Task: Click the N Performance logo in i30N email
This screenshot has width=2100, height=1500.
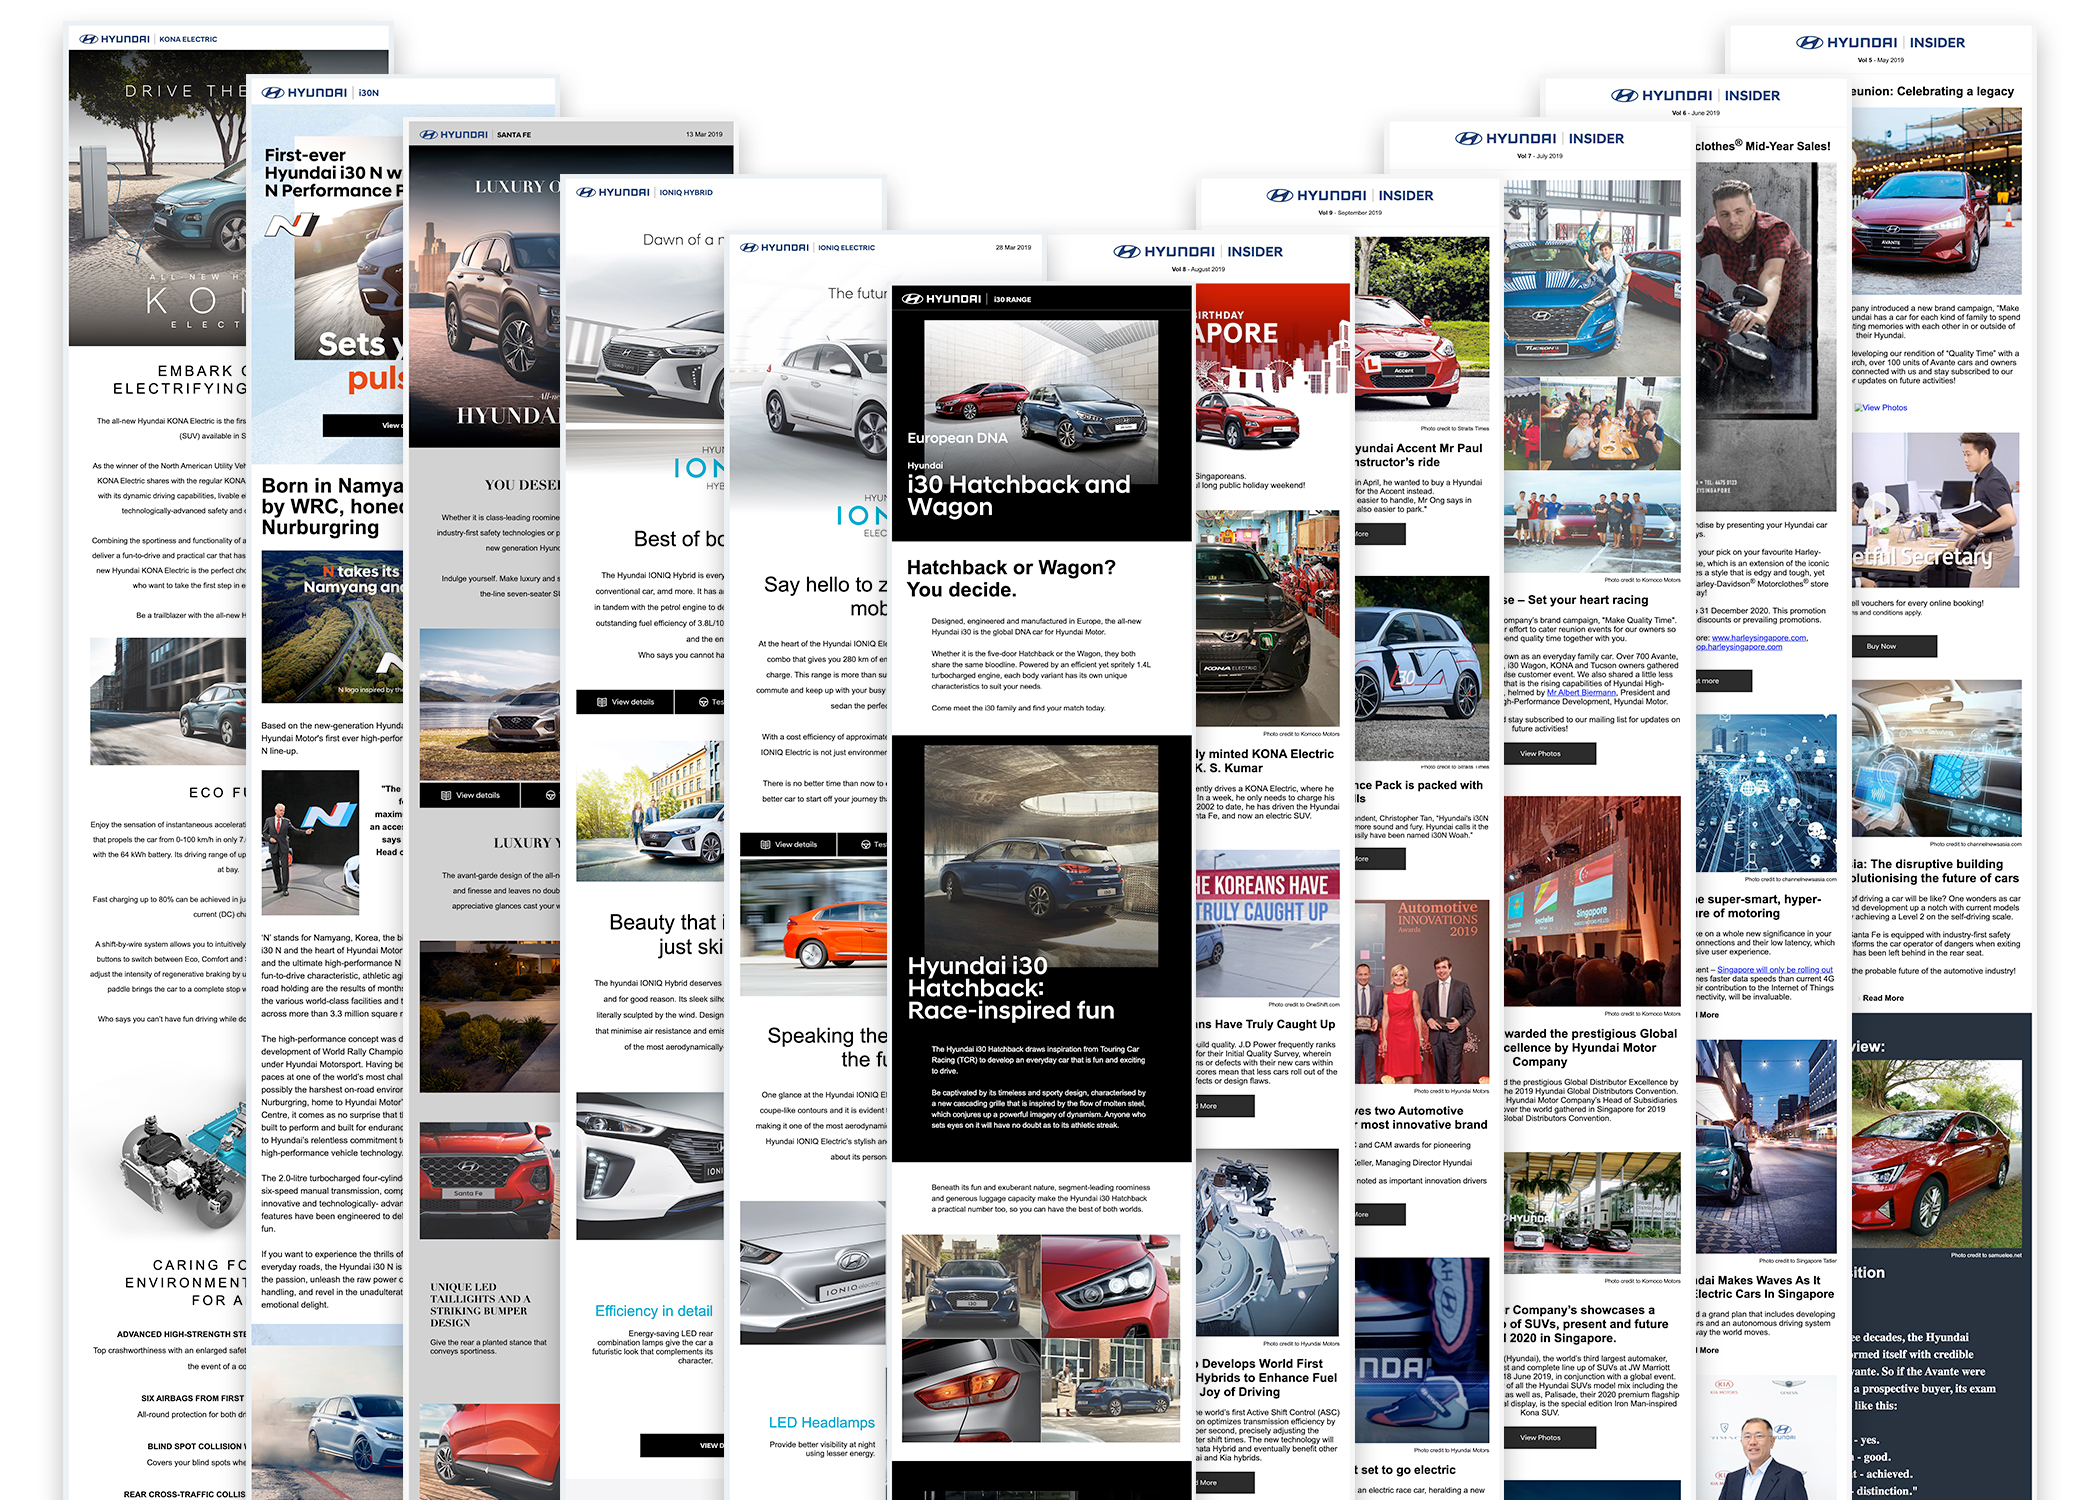Action: [x=291, y=226]
